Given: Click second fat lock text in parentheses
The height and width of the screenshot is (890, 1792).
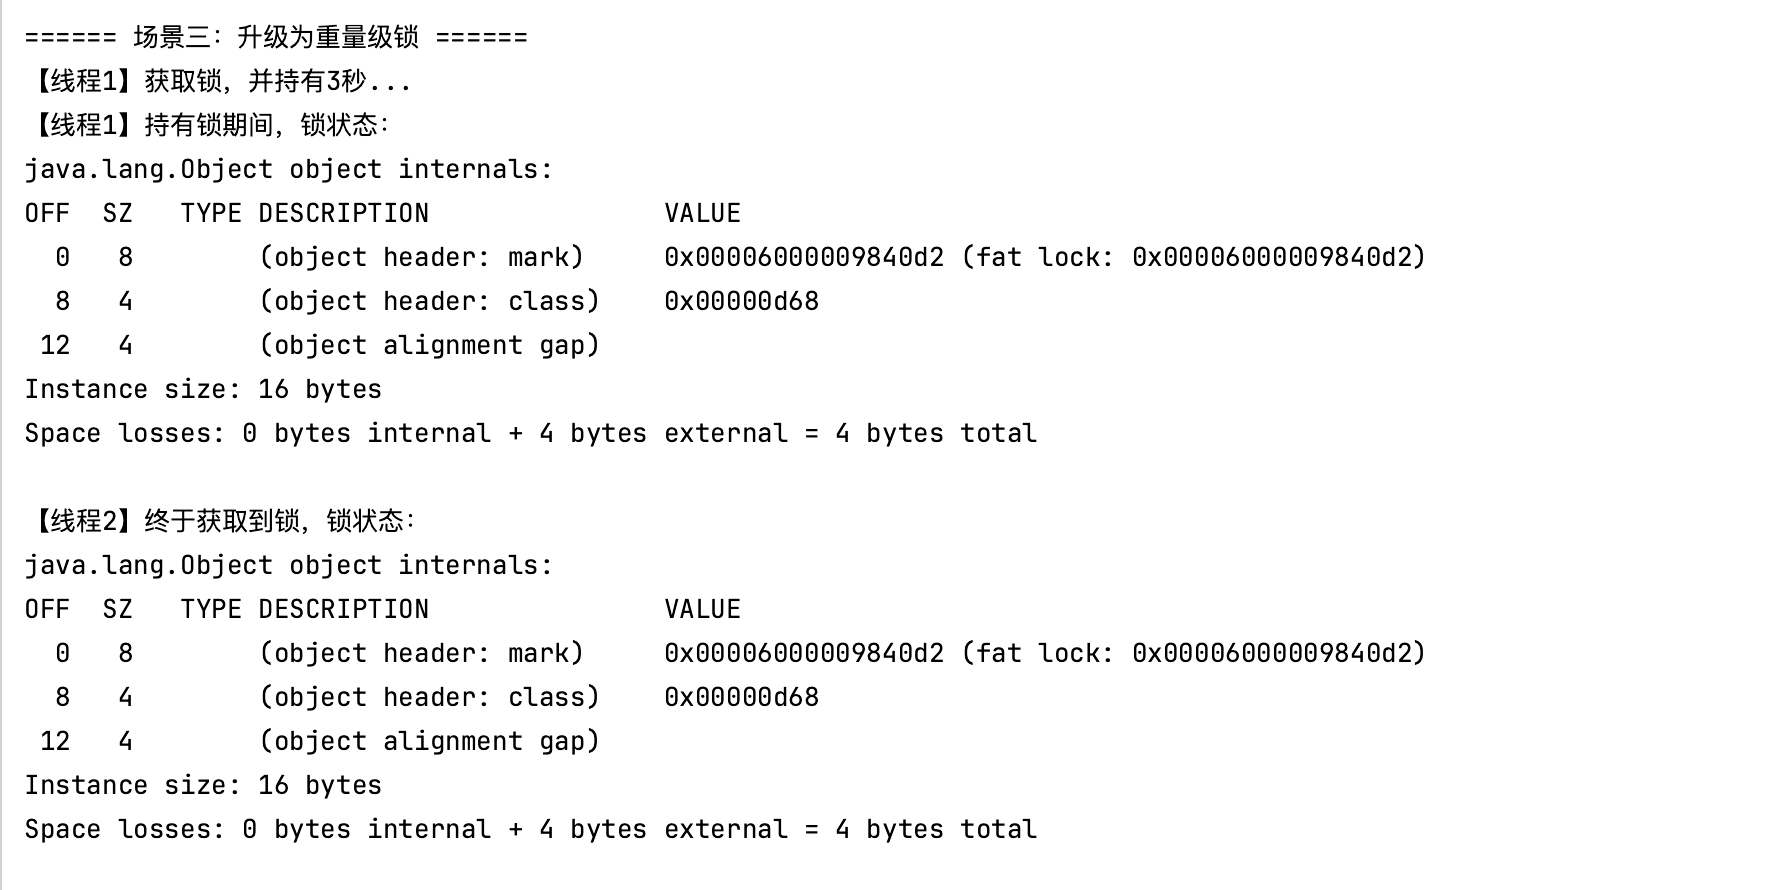Looking at the screenshot, I should (1194, 653).
